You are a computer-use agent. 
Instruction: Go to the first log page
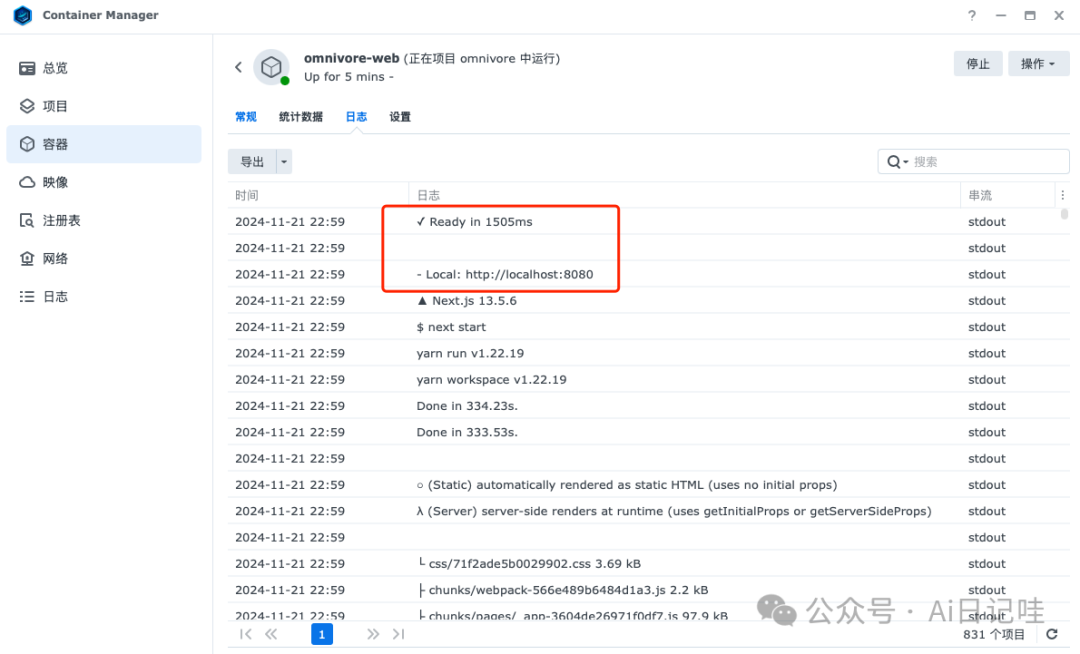point(245,634)
